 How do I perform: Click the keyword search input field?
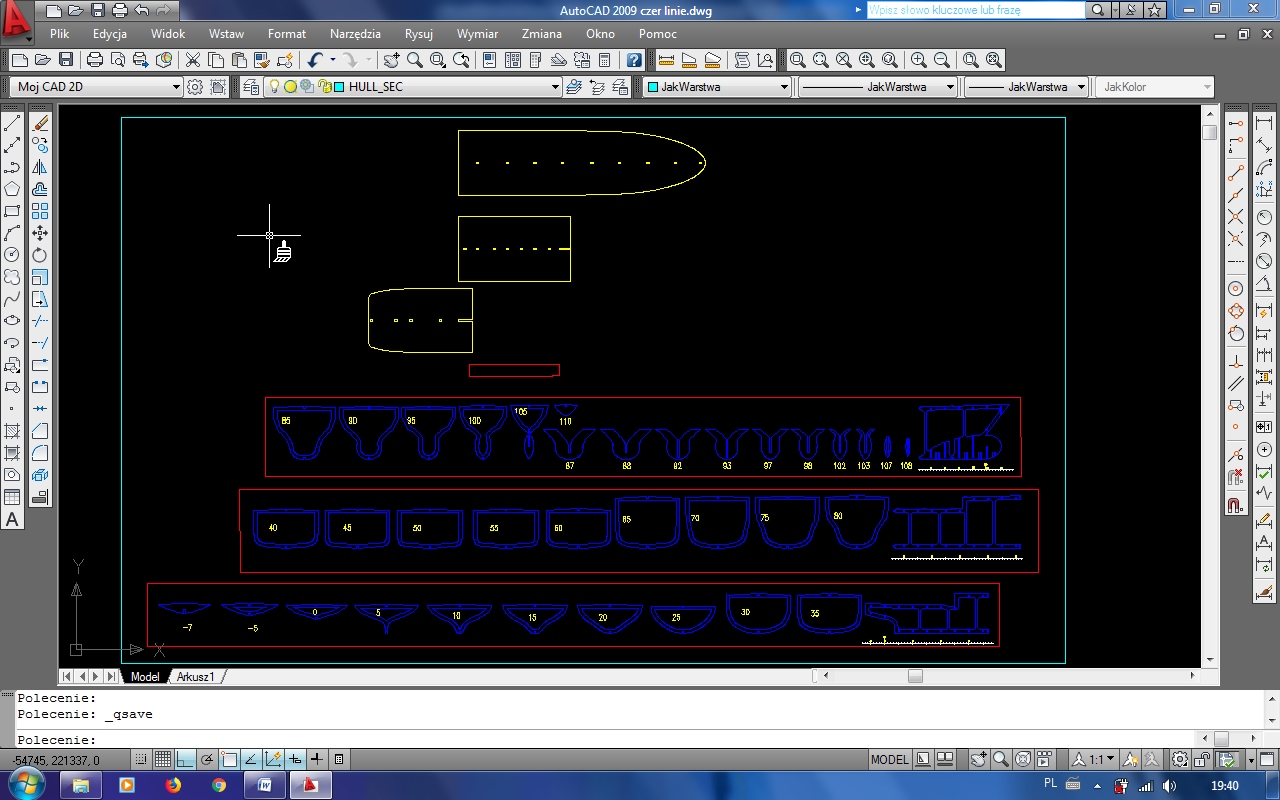pos(974,10)
